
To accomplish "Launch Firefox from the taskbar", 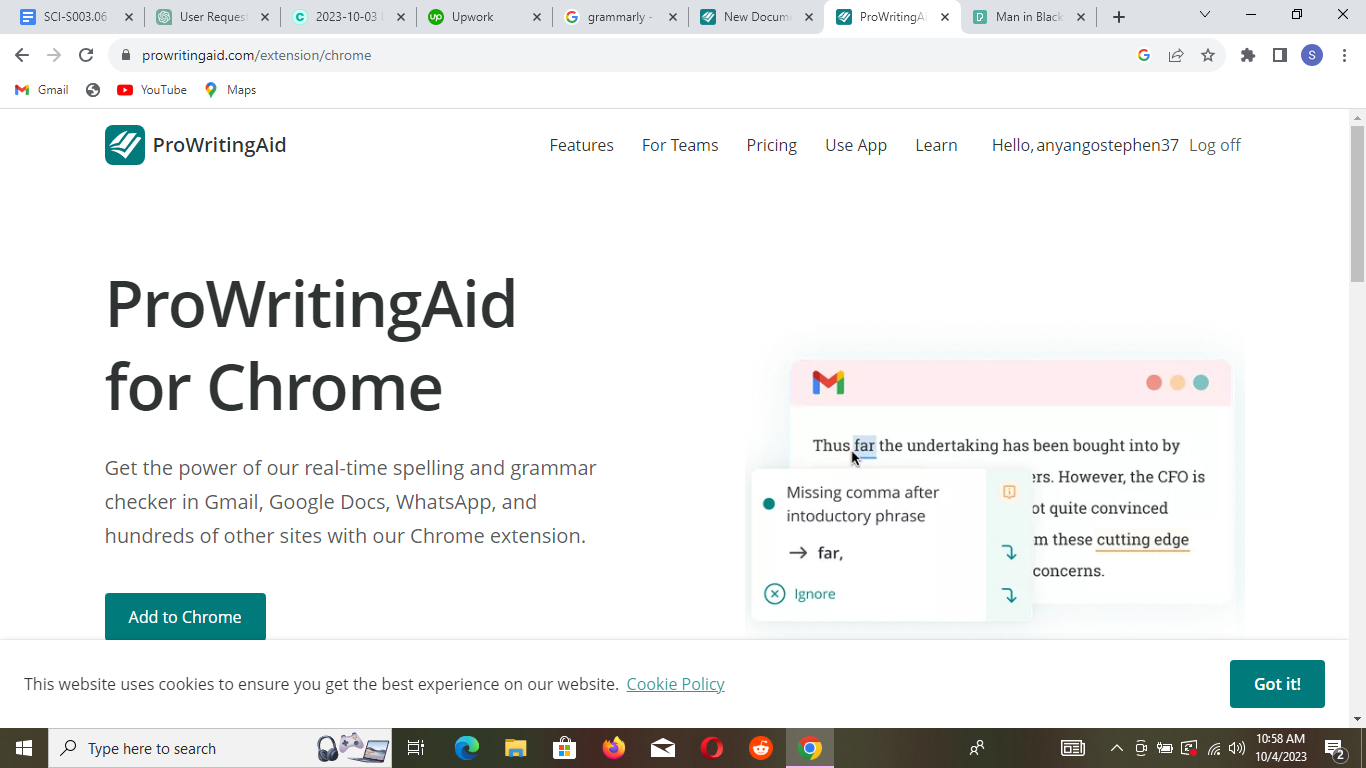I will [613, 747].
